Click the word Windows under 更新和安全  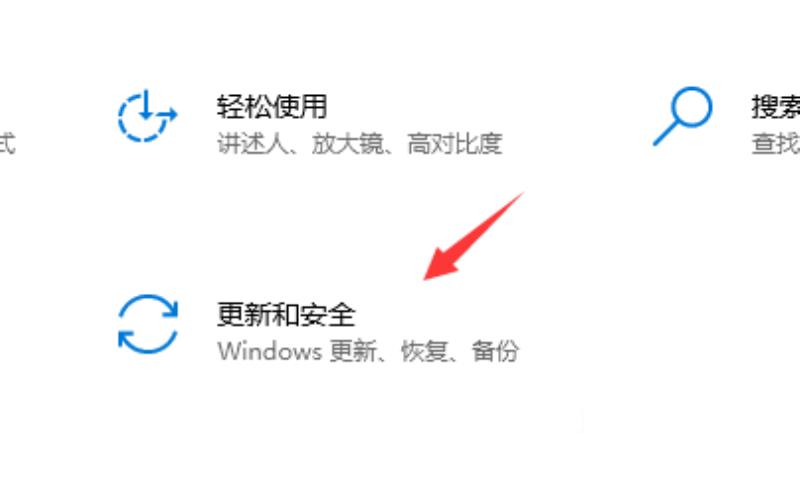pos(269,351)
